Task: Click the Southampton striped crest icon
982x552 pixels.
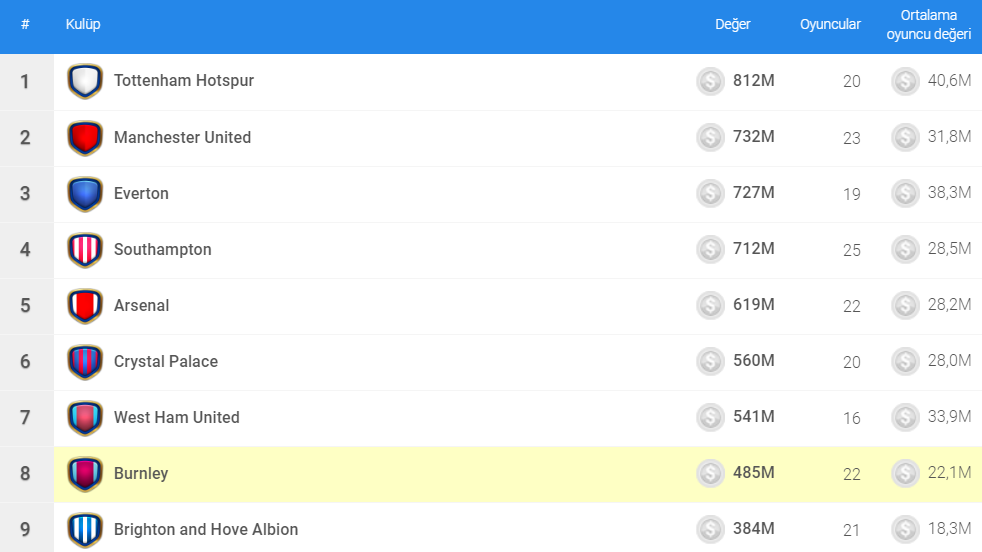Action: tap(85, 249)
